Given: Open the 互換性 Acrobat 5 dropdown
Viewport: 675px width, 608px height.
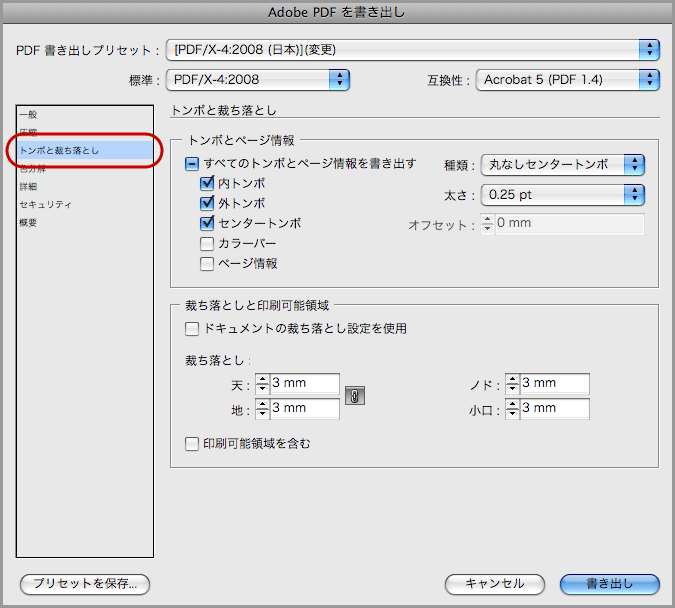Looking at the screenshot, I should click(x=567, y=80).
